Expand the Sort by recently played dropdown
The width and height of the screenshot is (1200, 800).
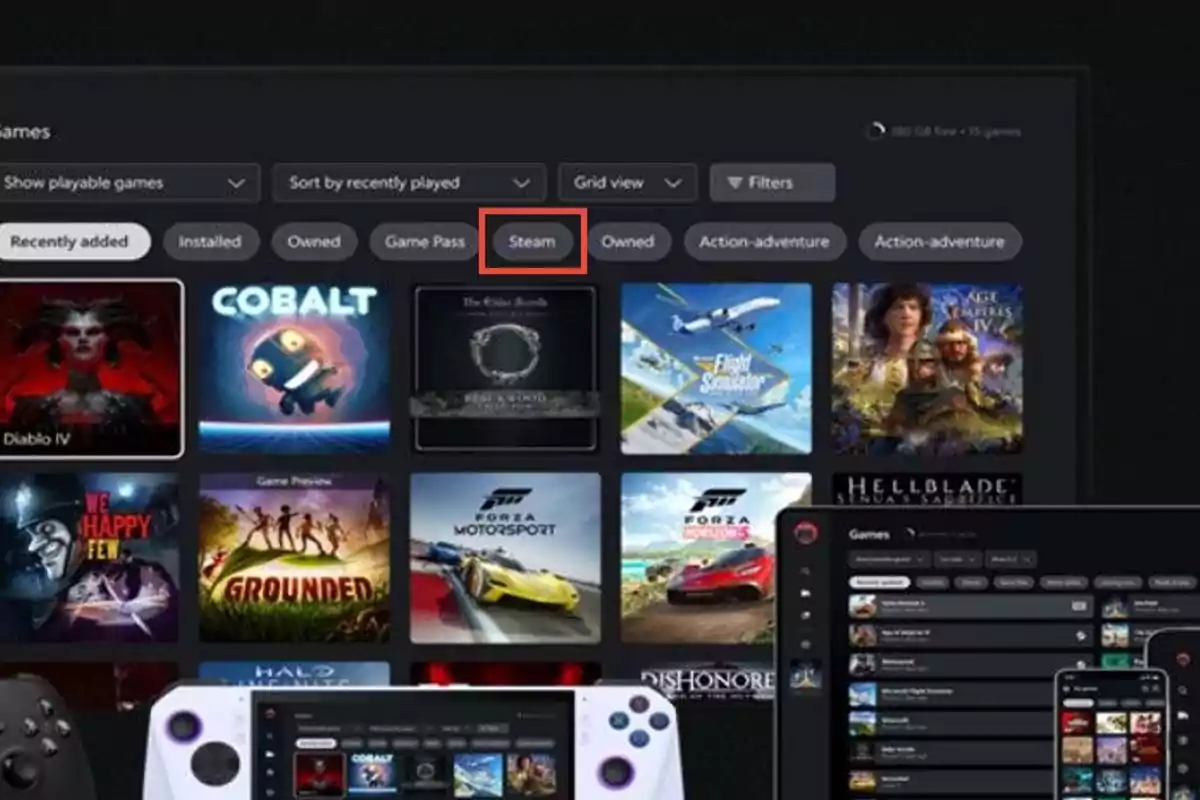[x=409, y=183]
